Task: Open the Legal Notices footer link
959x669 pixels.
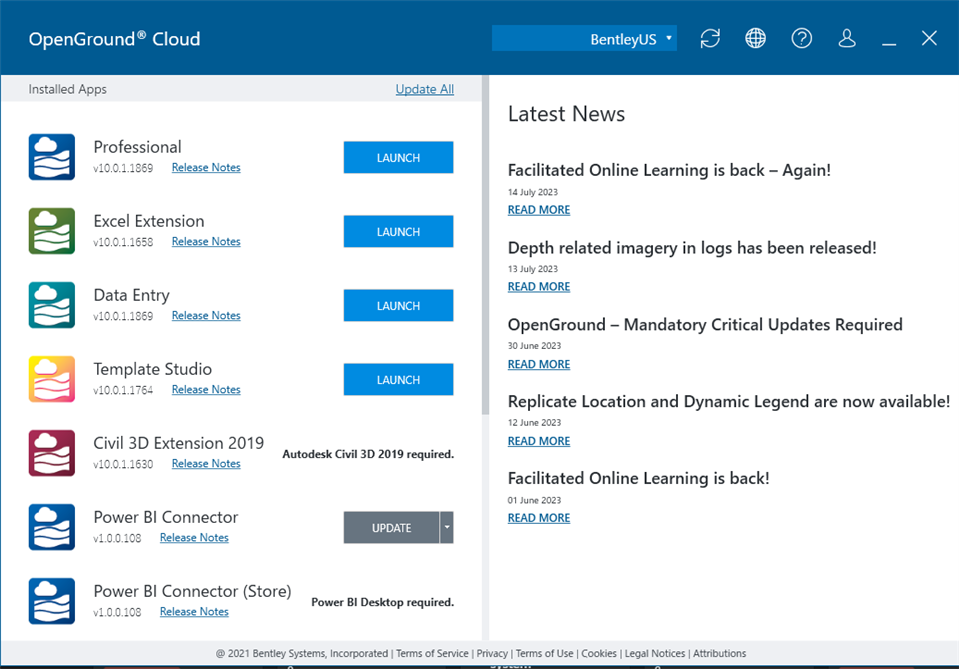Action: point(655,653)
